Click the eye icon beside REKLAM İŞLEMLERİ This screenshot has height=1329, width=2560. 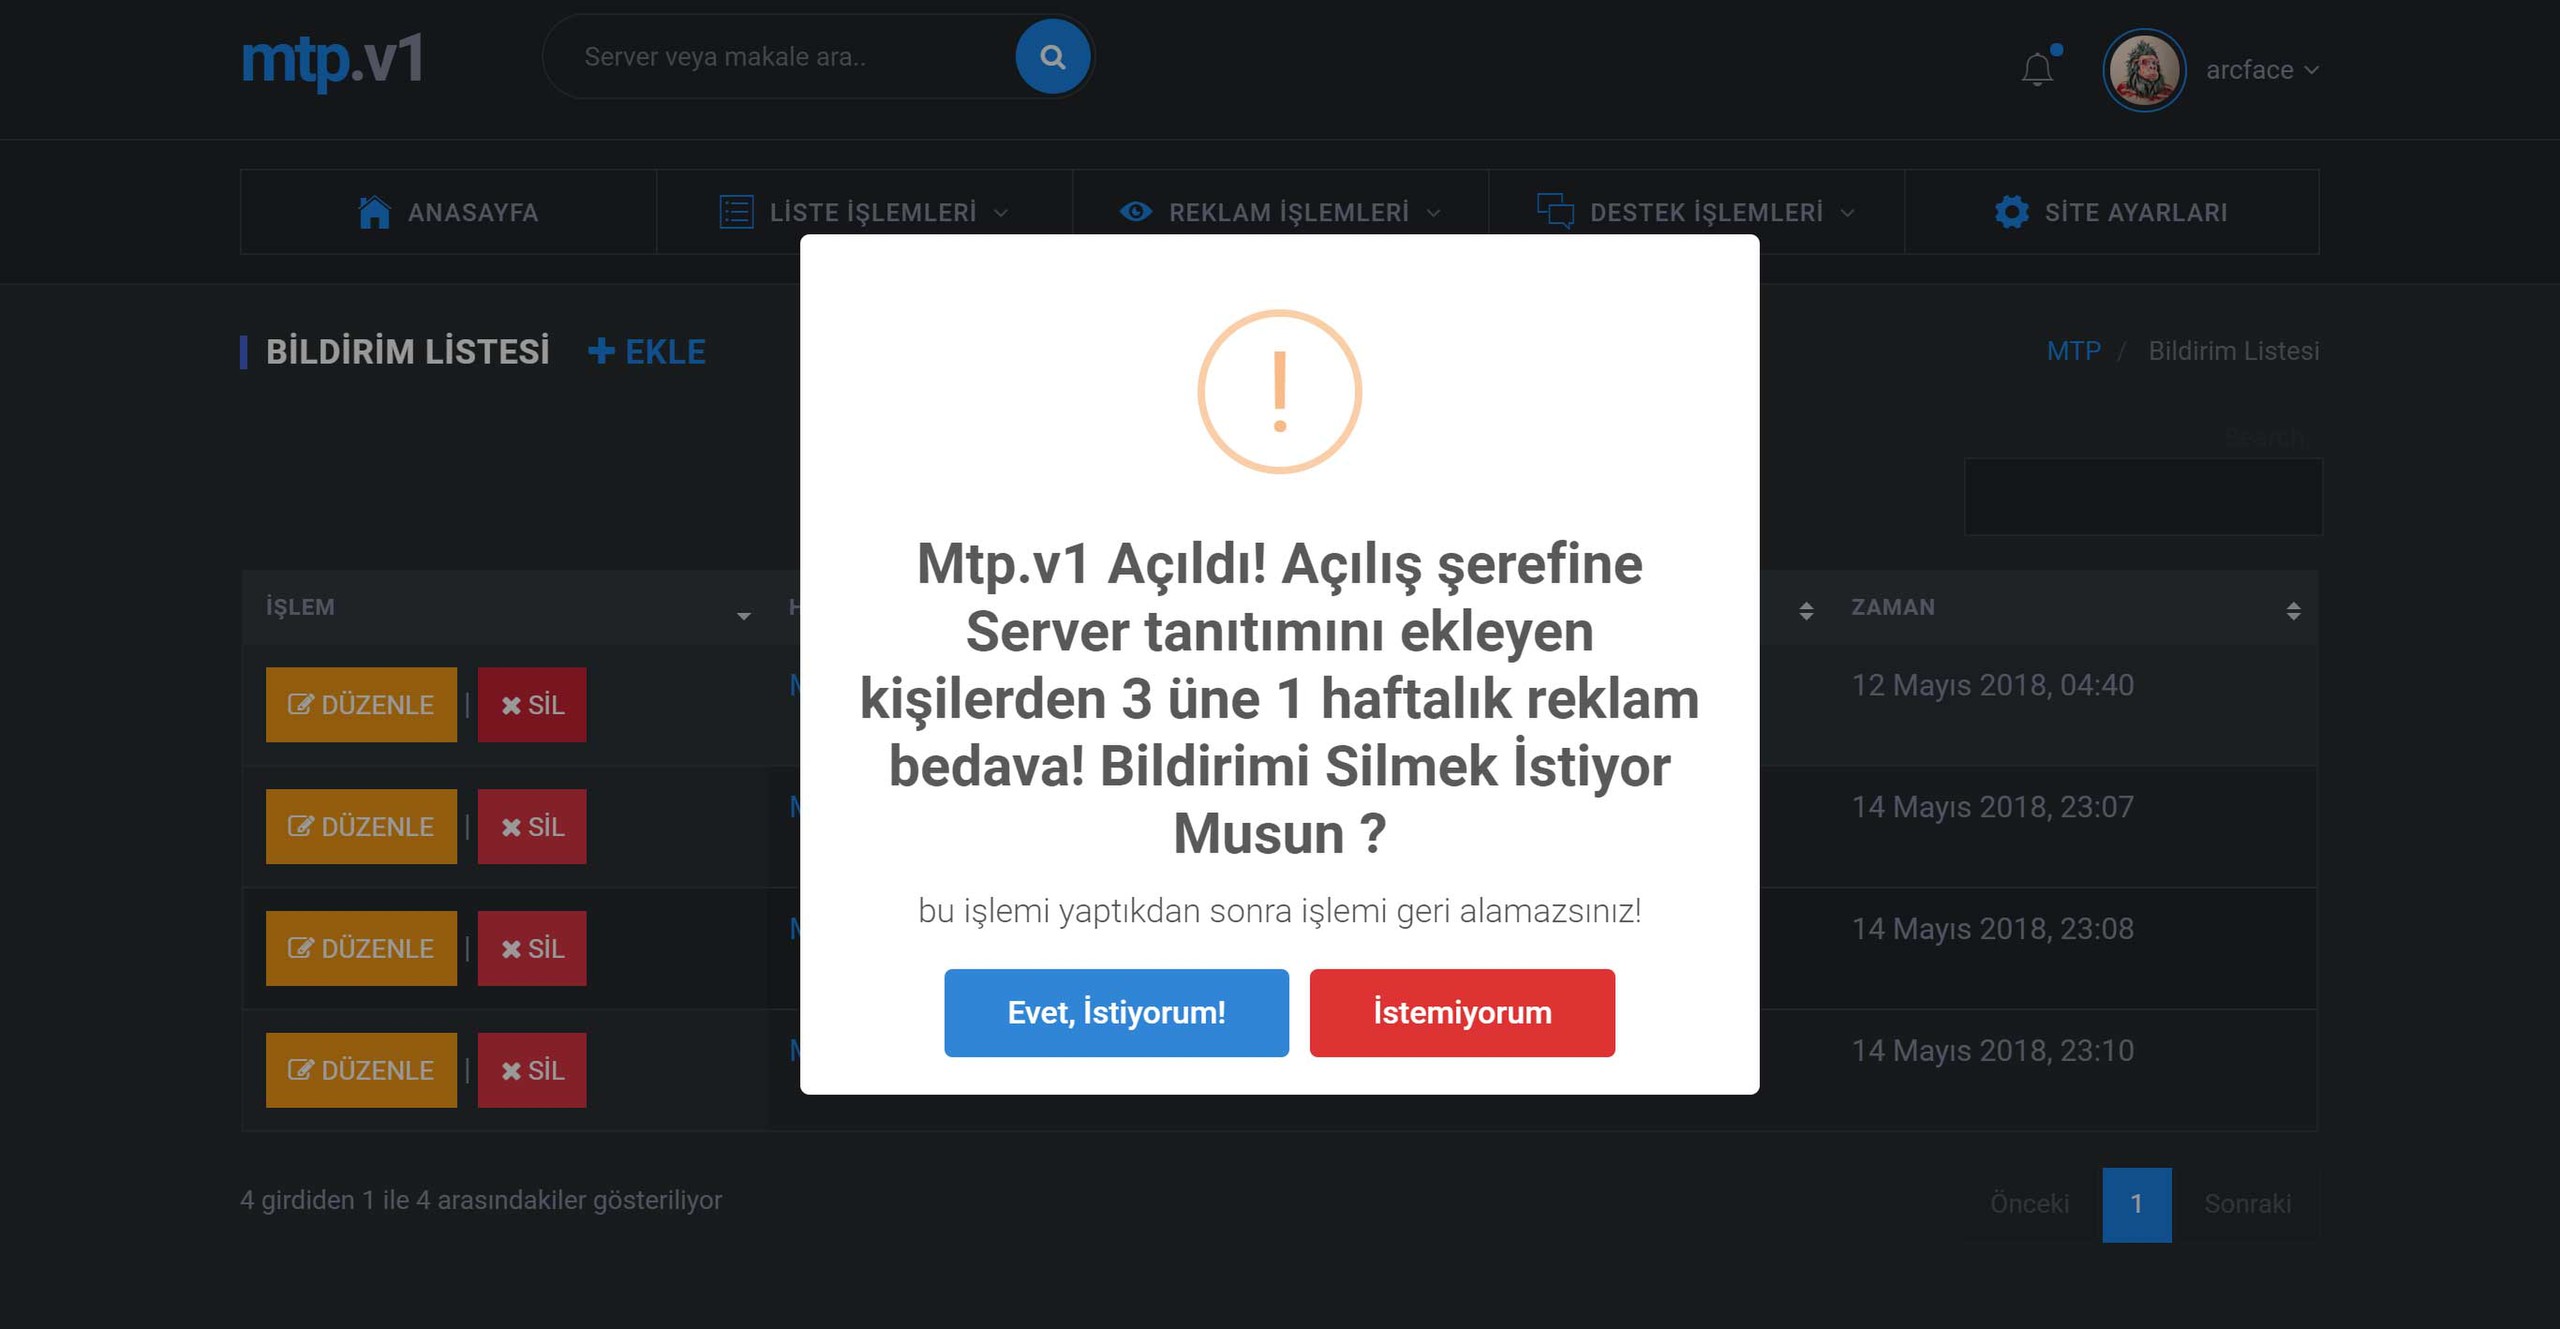tap(1136, 212)
